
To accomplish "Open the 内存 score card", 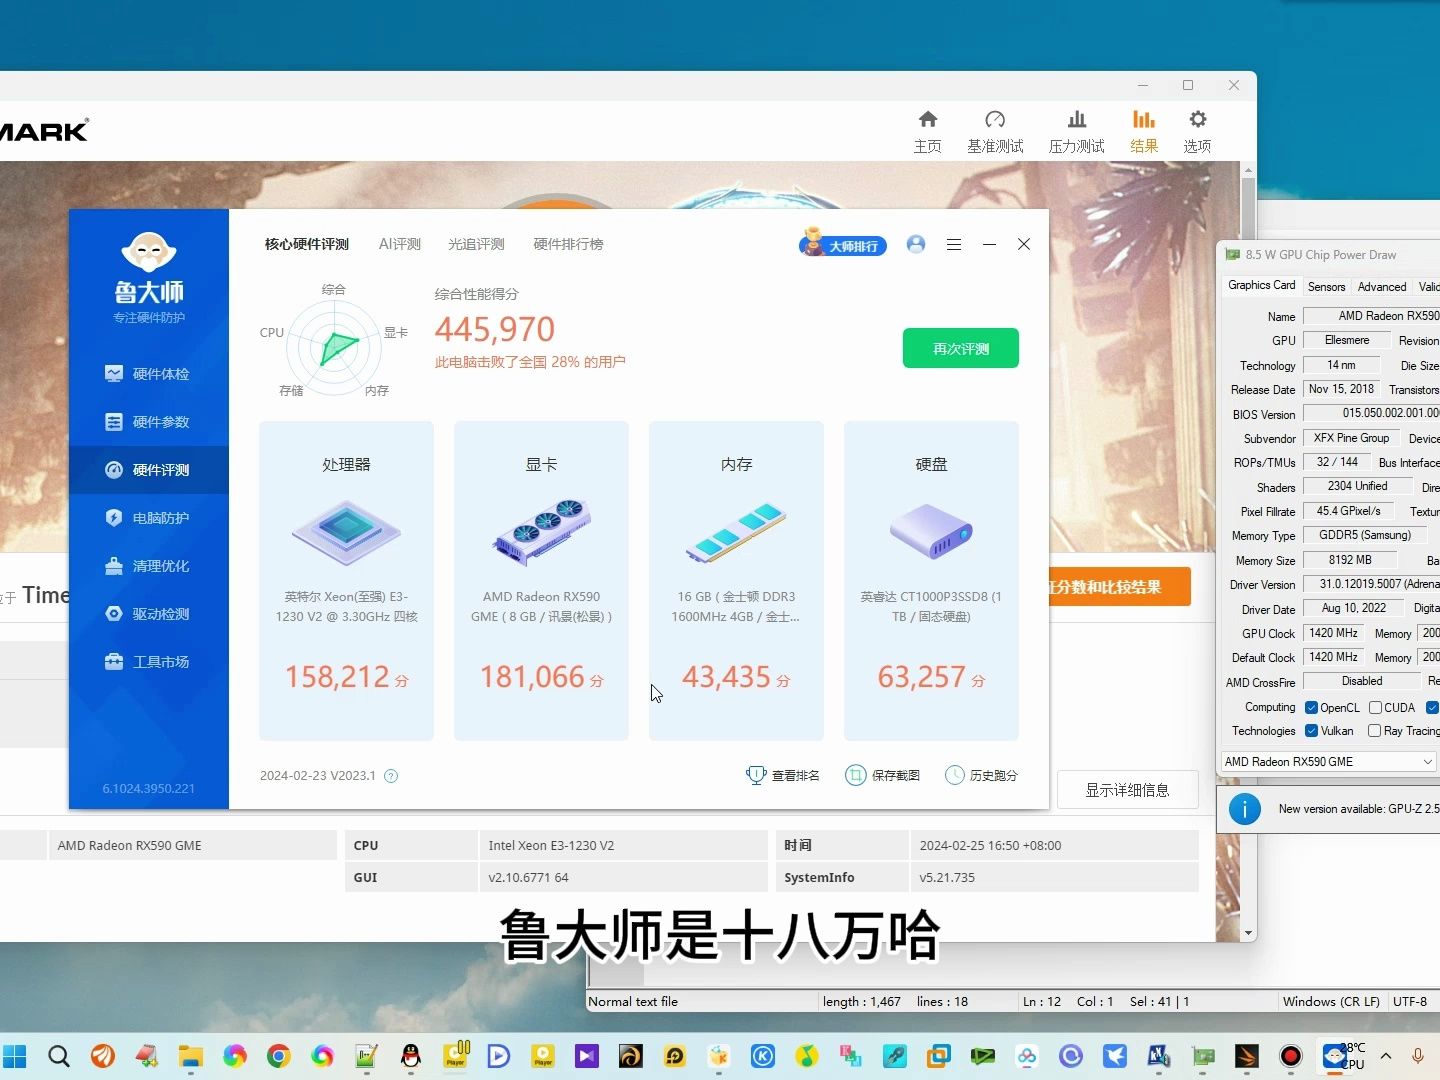I will [x=736, y=581].
